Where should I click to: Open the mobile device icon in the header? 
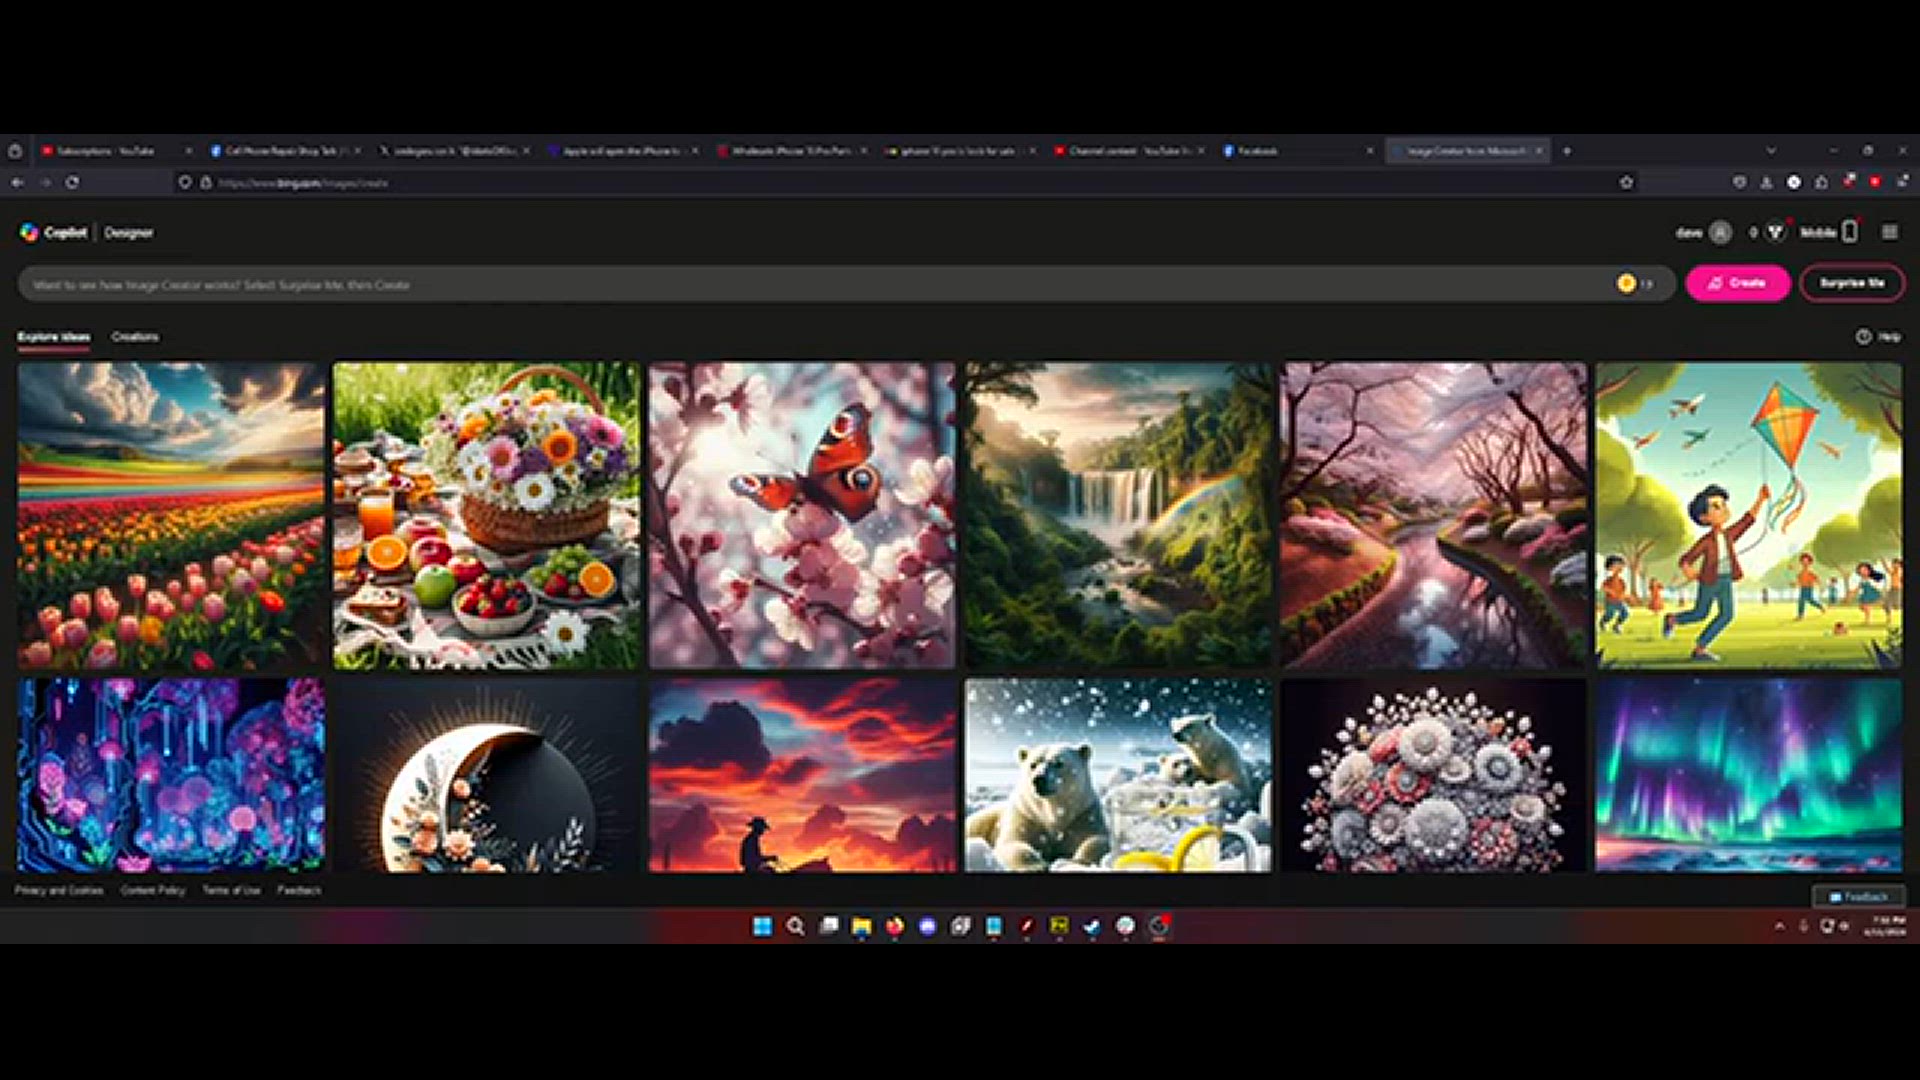click(x=1849, y=232)
